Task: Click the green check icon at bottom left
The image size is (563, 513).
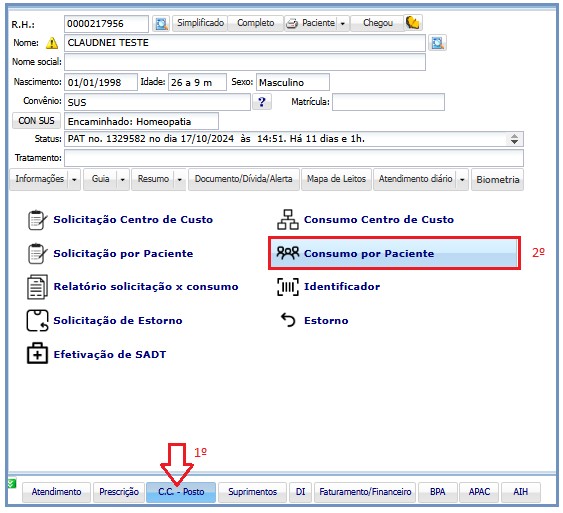Action: (x=12, y=484)
